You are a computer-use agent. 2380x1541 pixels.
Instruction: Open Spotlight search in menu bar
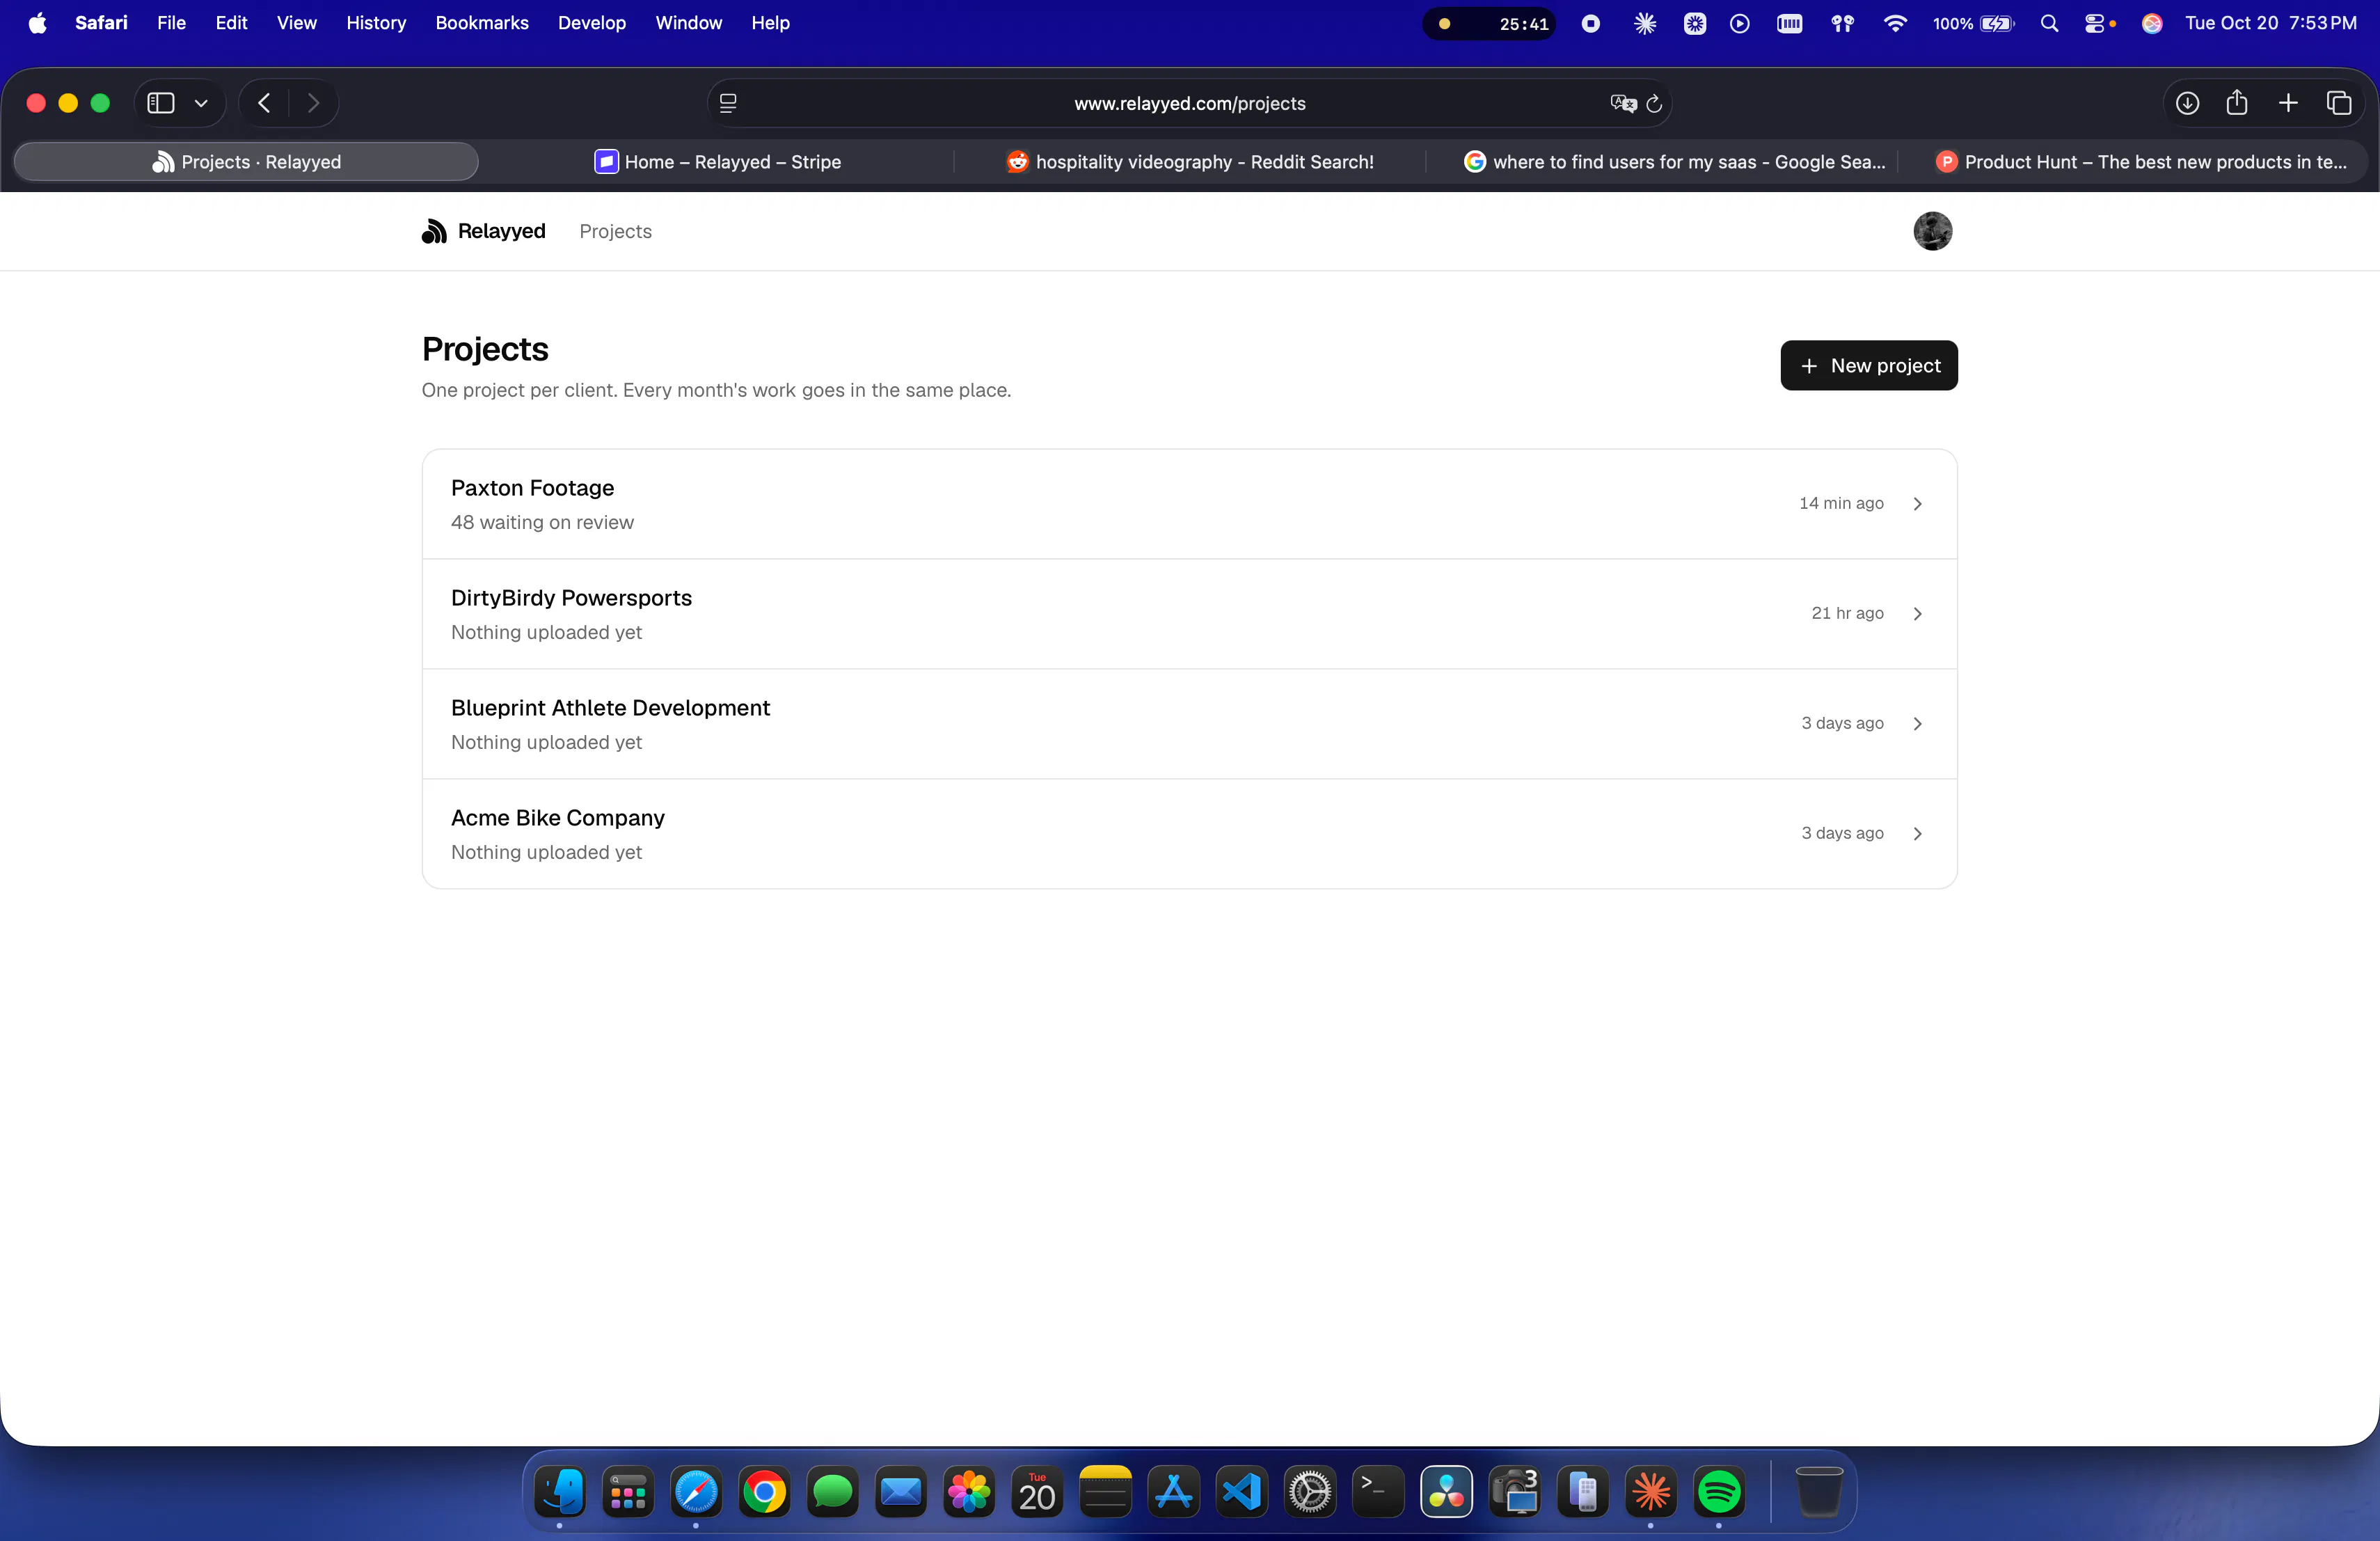click(2049, 23)
